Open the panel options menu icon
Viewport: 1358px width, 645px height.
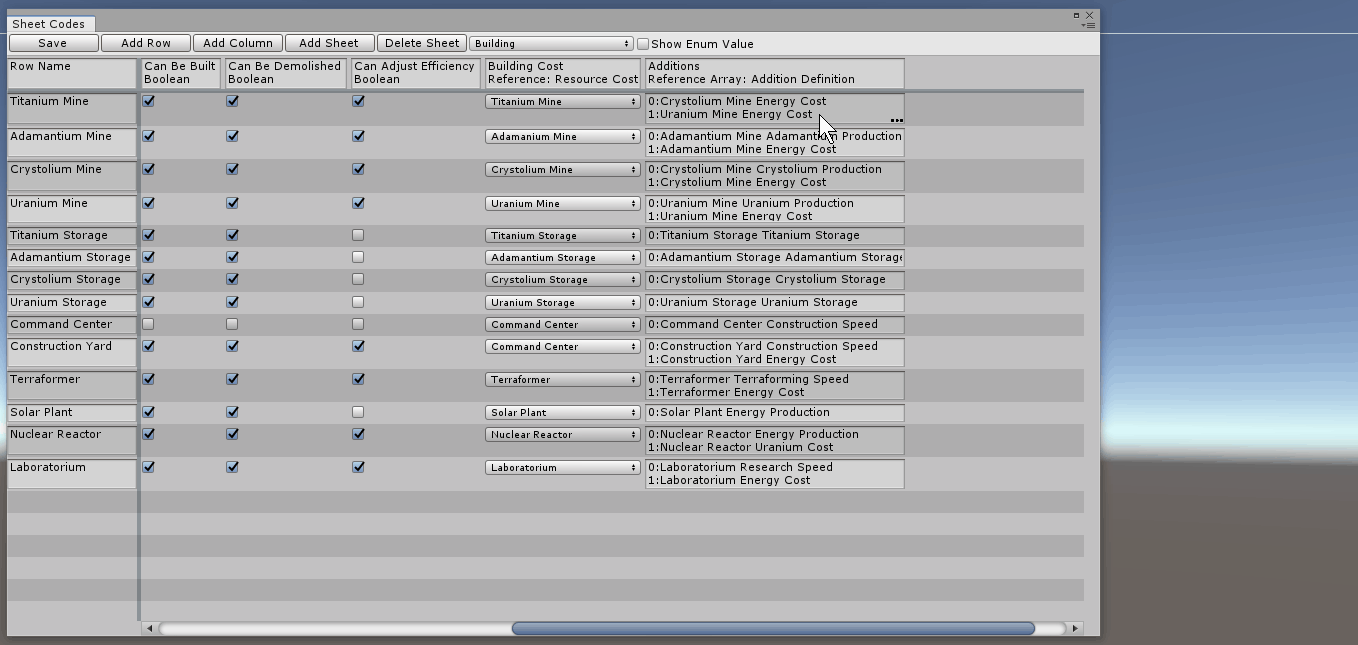tap(1089, 25)
